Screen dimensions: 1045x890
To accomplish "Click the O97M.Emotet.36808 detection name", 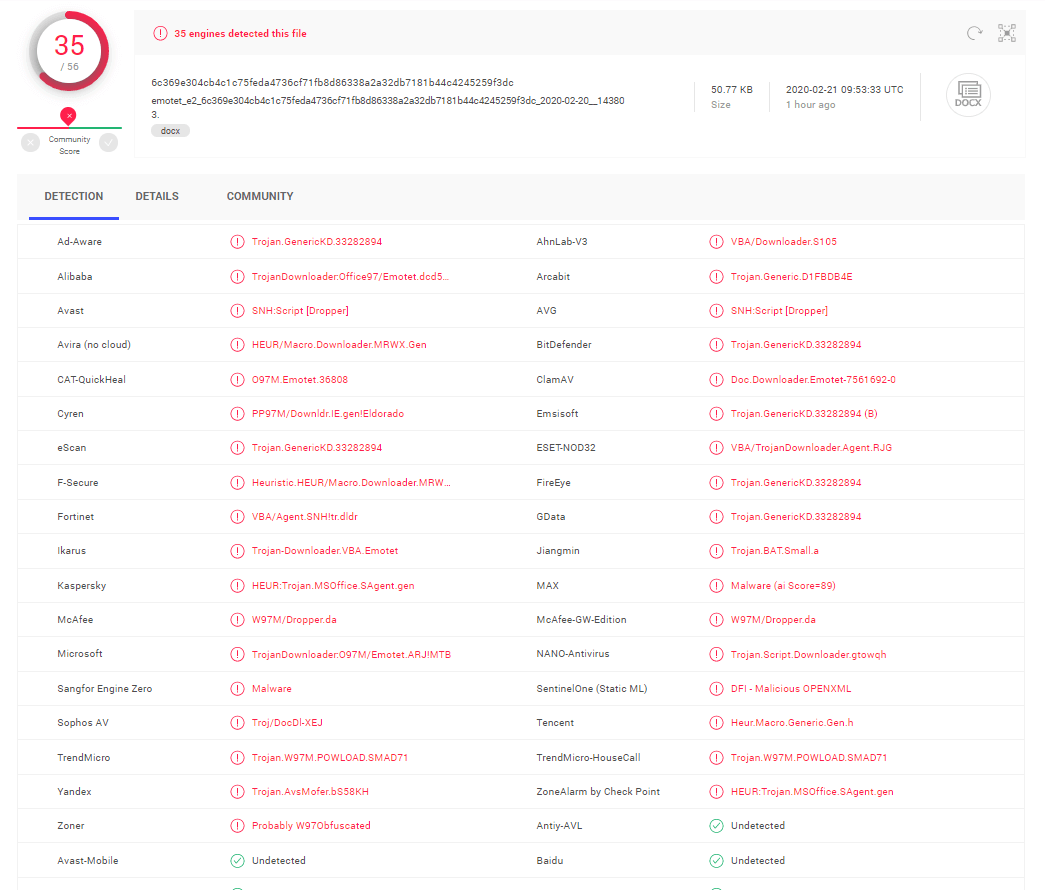I will coord(300,380).
